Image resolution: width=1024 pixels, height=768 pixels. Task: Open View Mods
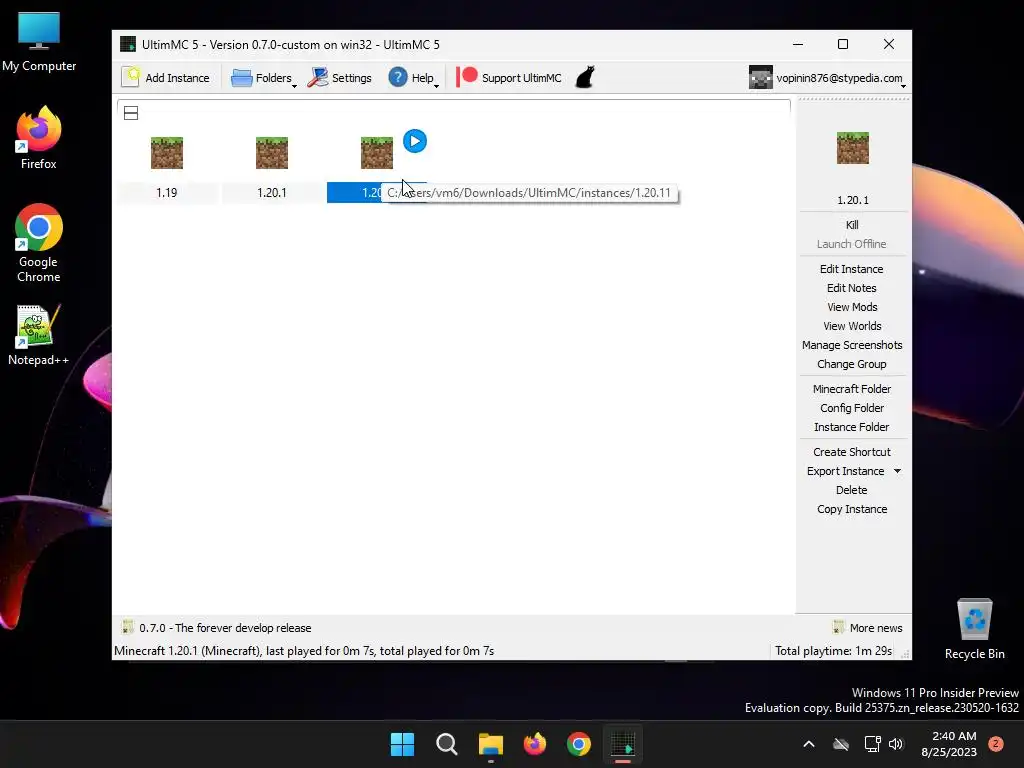[x=852, y=307]
